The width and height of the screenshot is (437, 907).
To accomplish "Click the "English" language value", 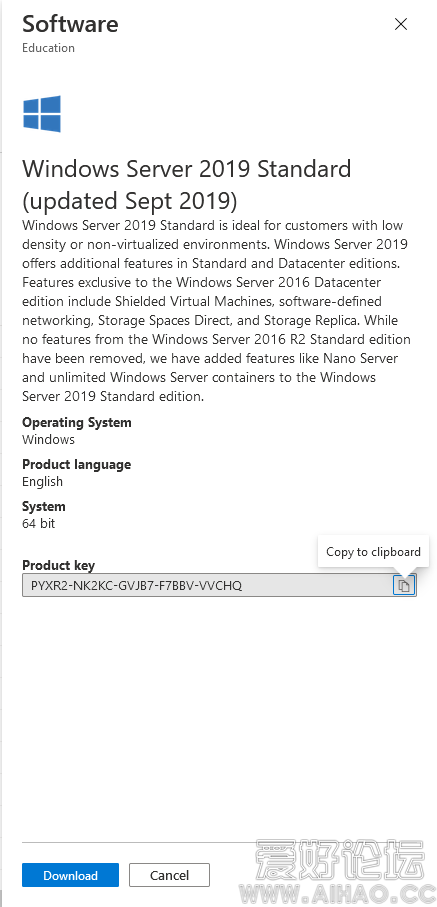I will coord(42,481).
